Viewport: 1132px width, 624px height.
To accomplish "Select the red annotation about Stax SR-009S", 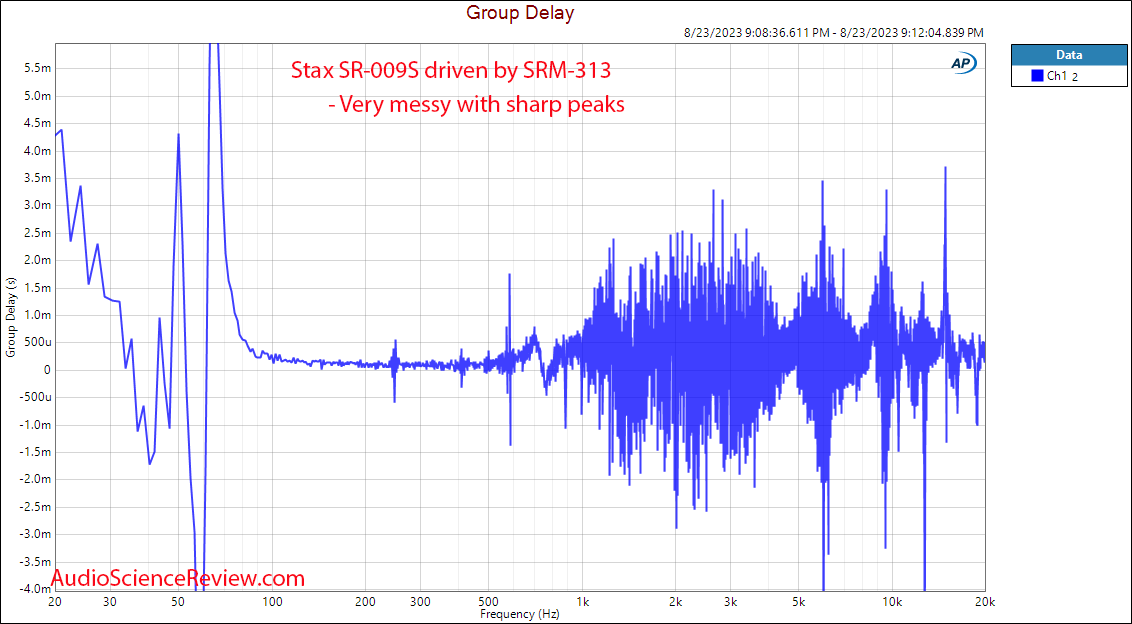I will point(451,70).
